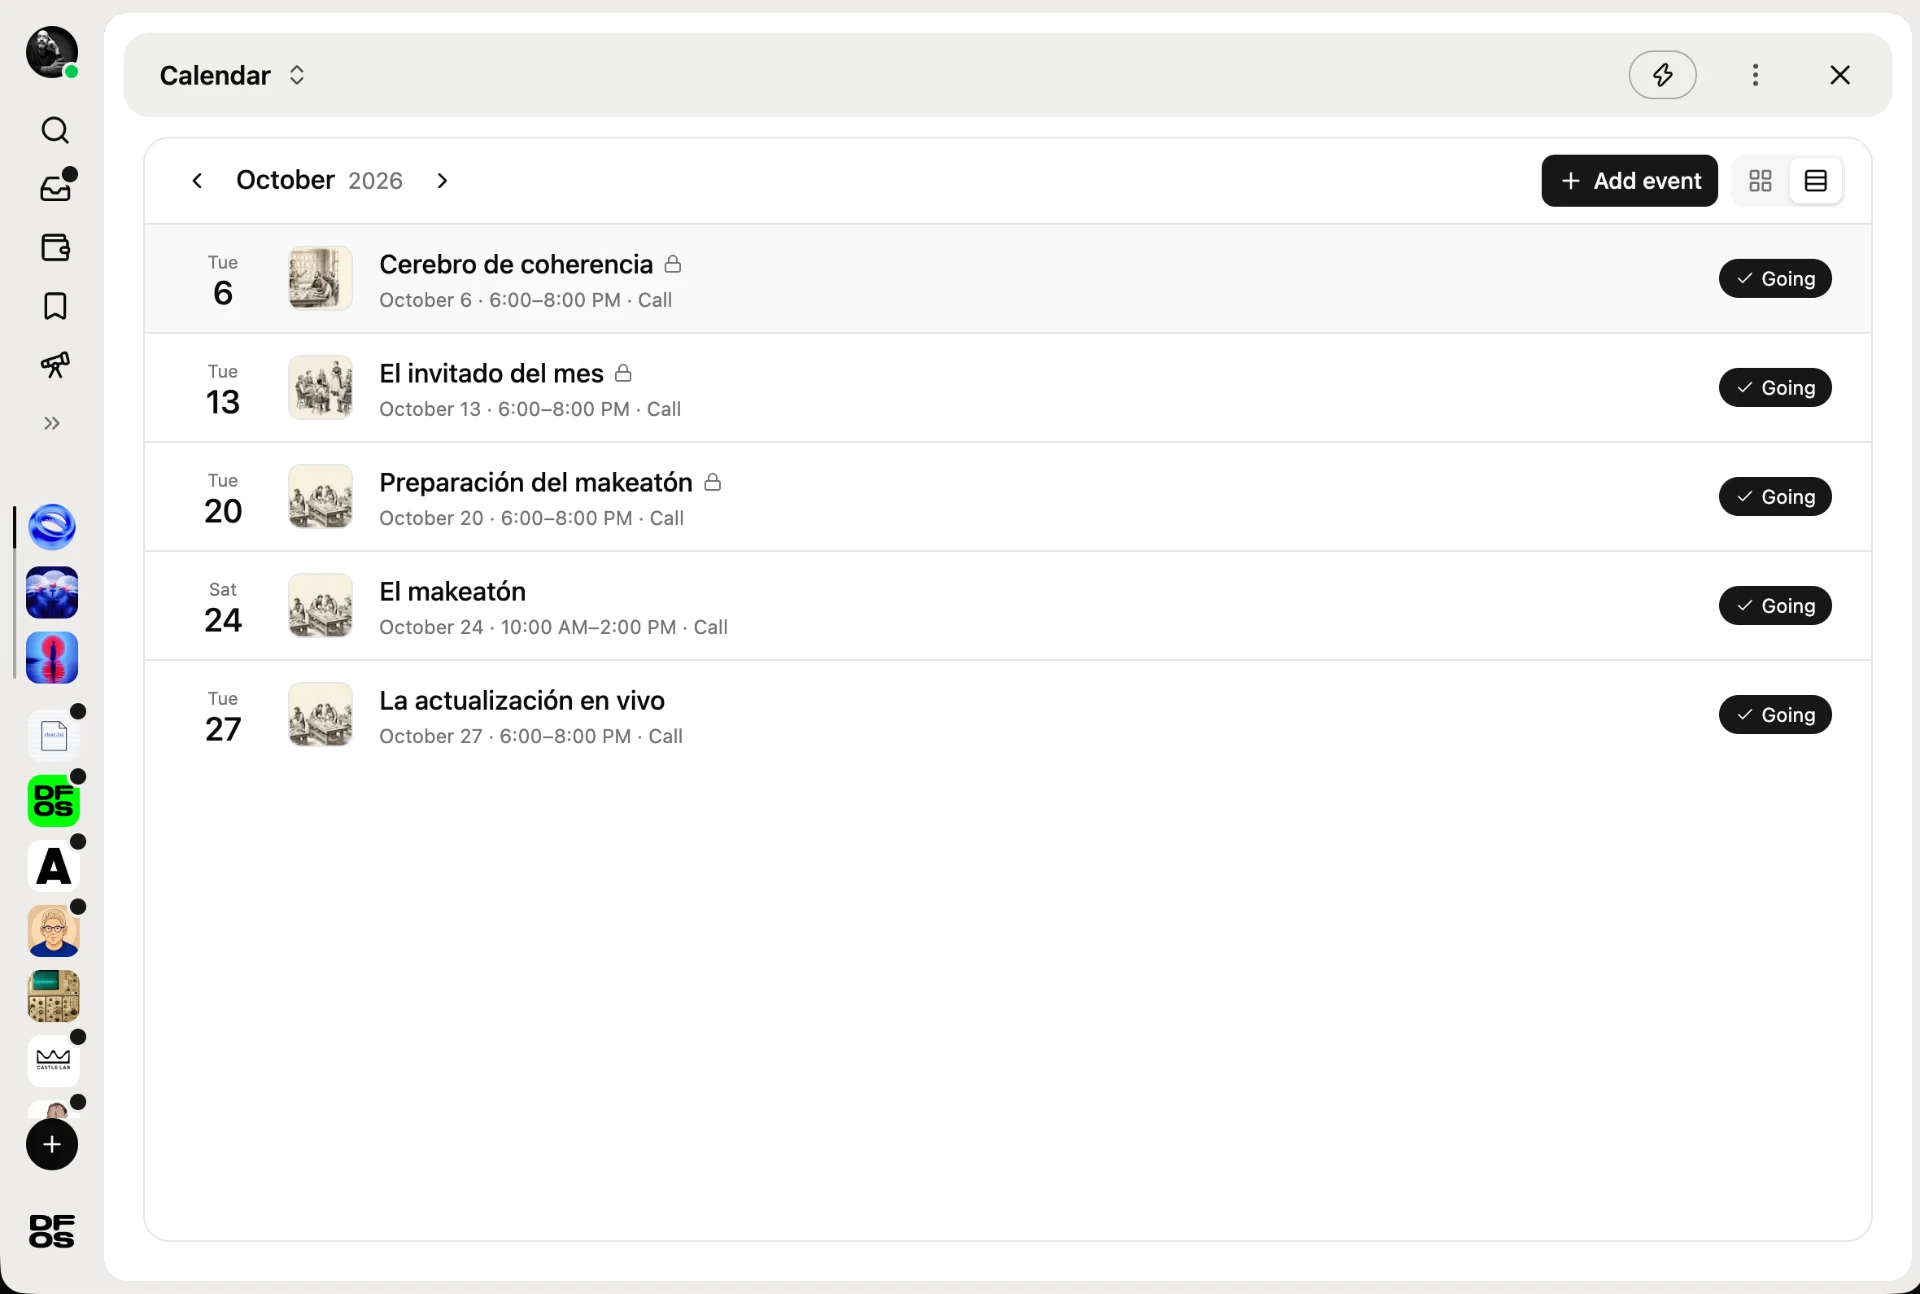Viewport: 1920px width, 1294px height.
Task: Switch to grid view layout
Action: [x=1760, y=181]
